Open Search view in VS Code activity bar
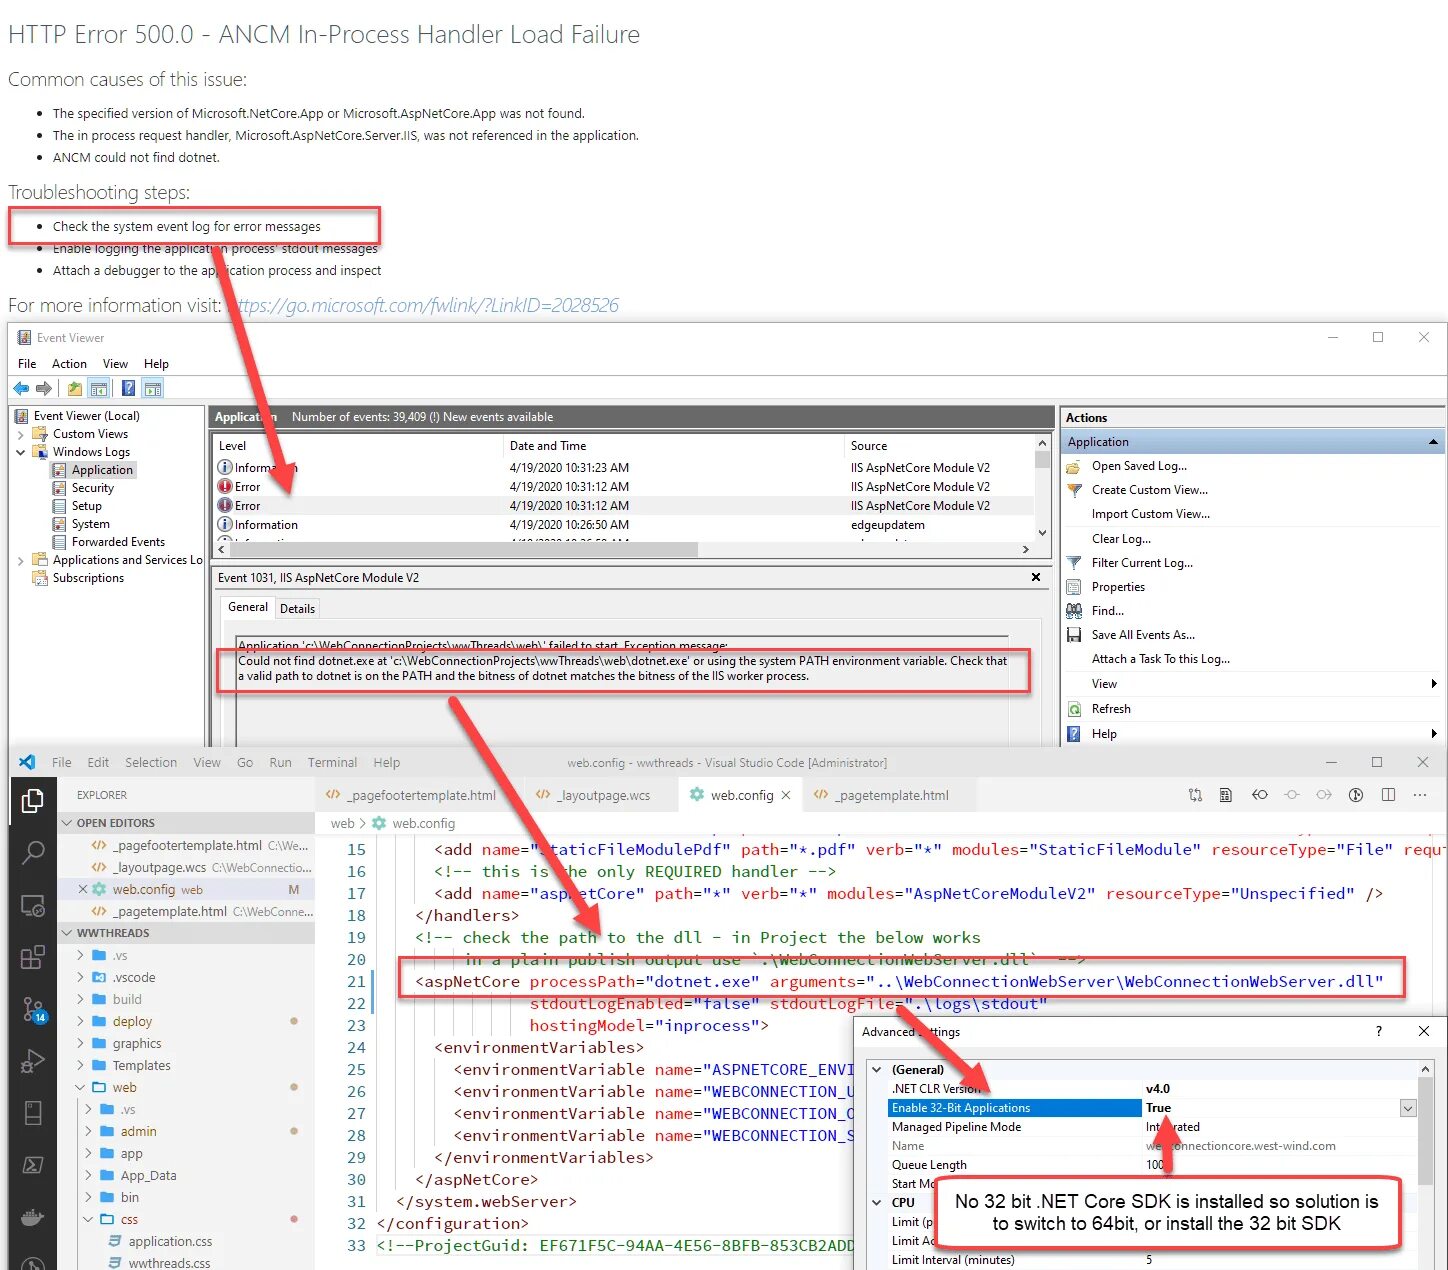 tap(32, 852)
